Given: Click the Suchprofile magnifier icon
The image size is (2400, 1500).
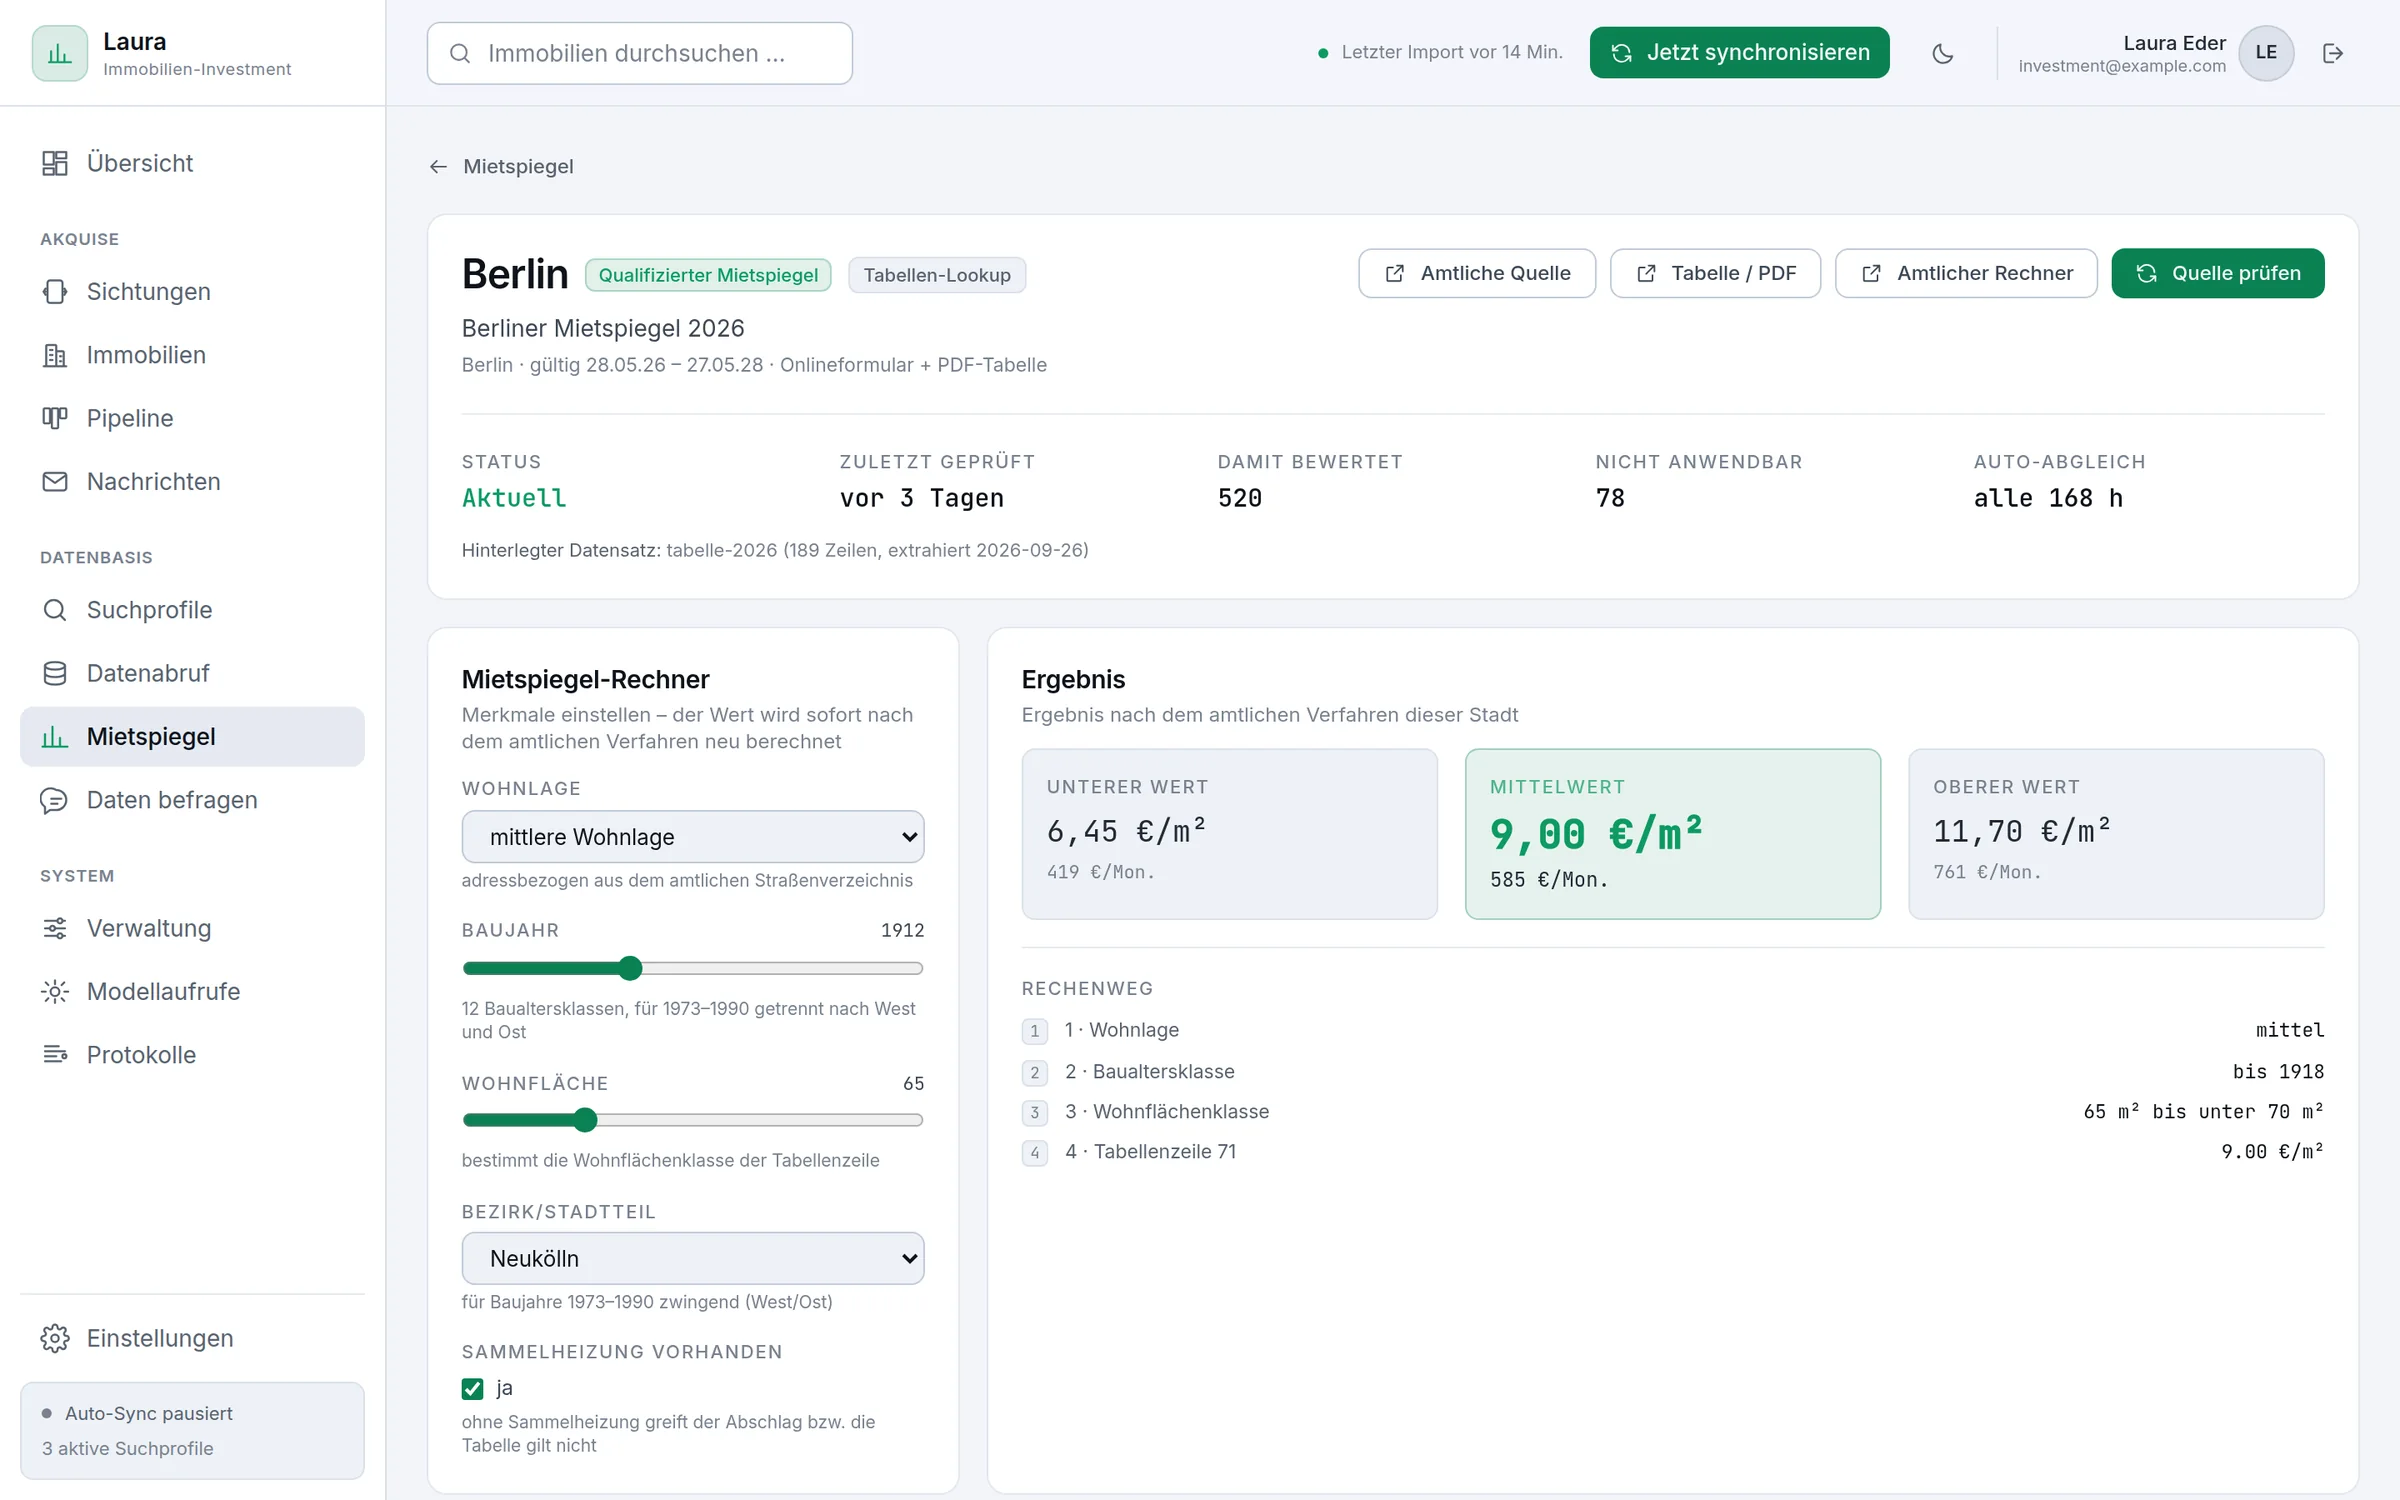Looking at the screenshot, I should [x=55, y=610].
